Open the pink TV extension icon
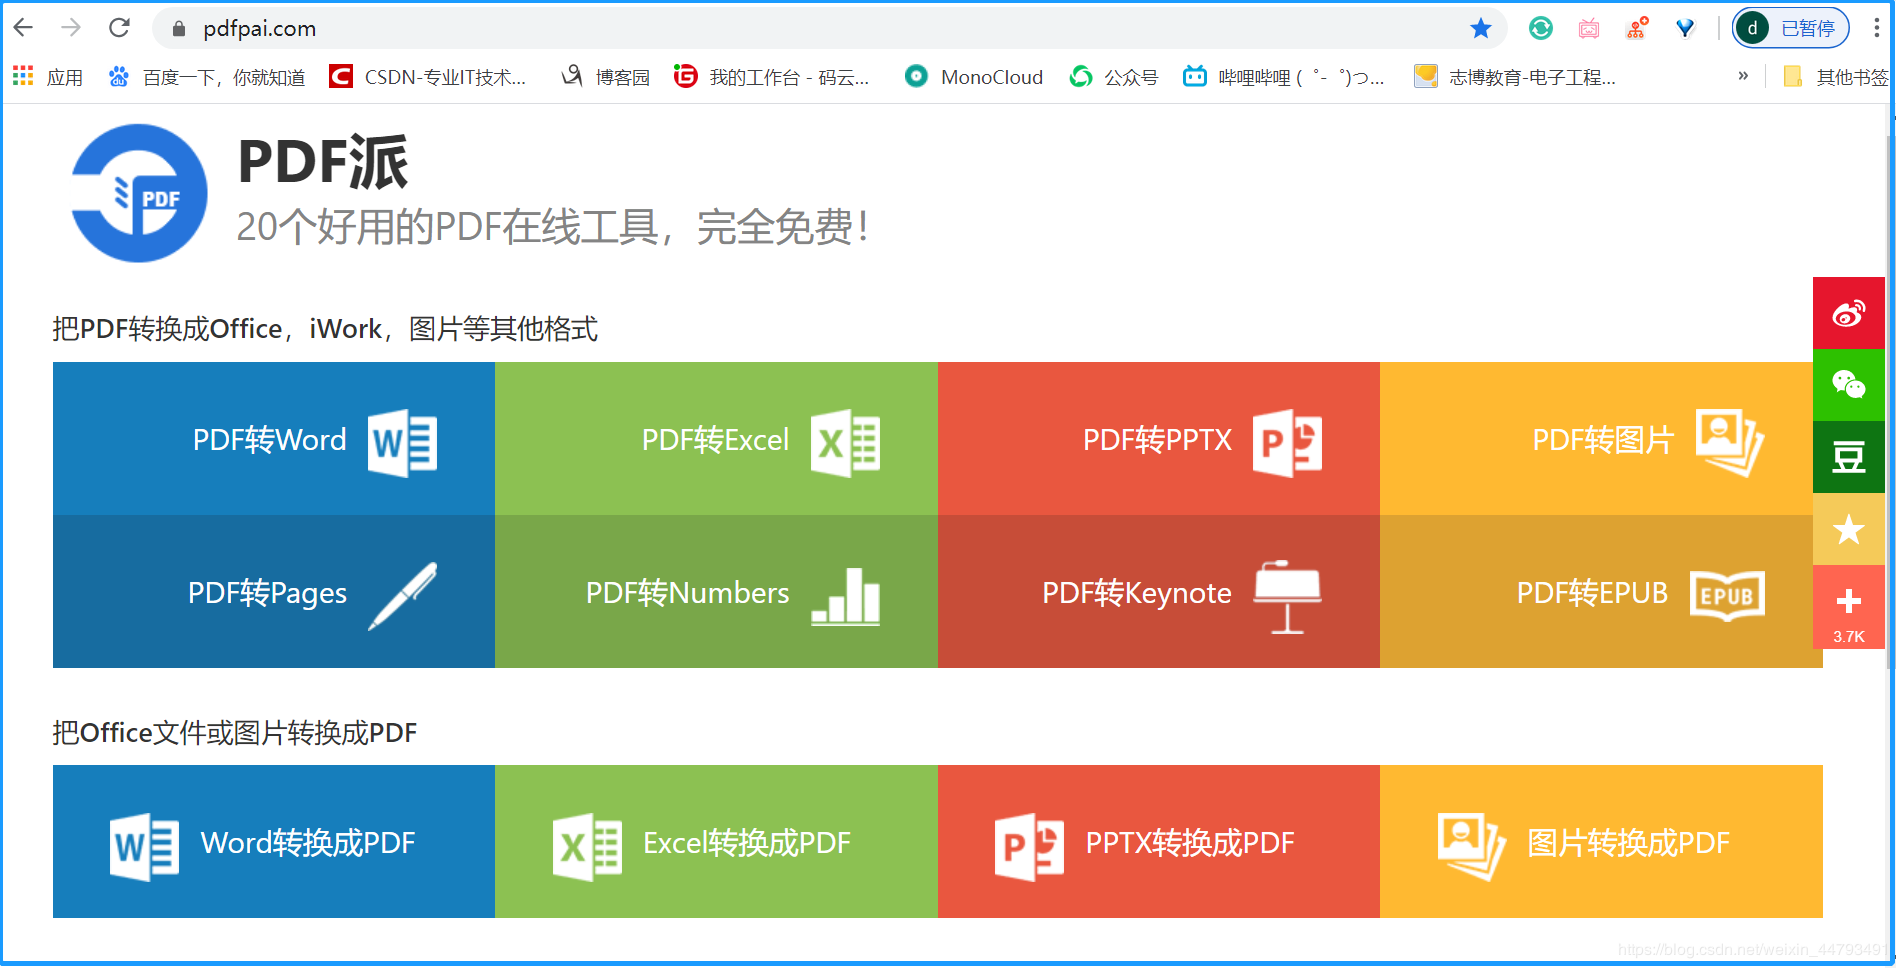Viewport: 1896px width, 968px height. (x=1589, y=28)
